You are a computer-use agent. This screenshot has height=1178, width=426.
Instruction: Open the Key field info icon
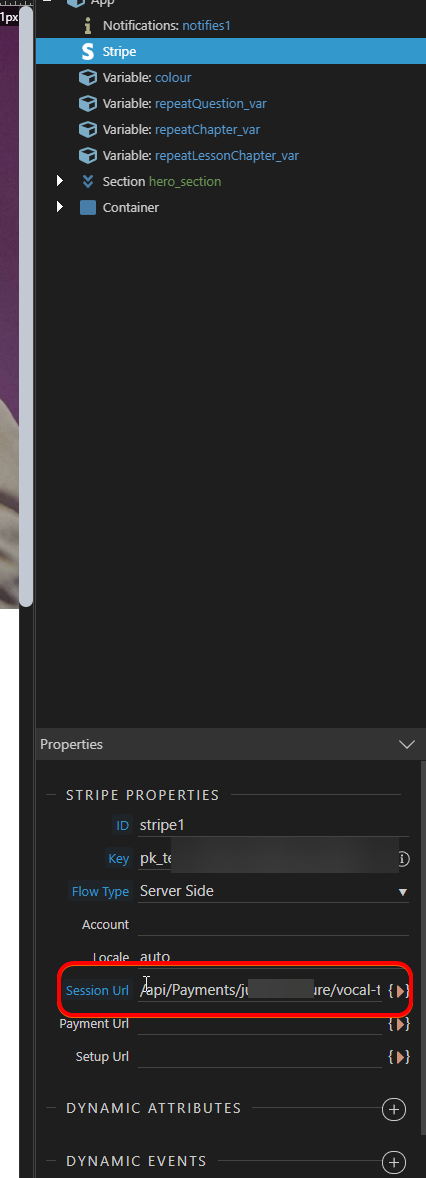click(x=403, y=858)
